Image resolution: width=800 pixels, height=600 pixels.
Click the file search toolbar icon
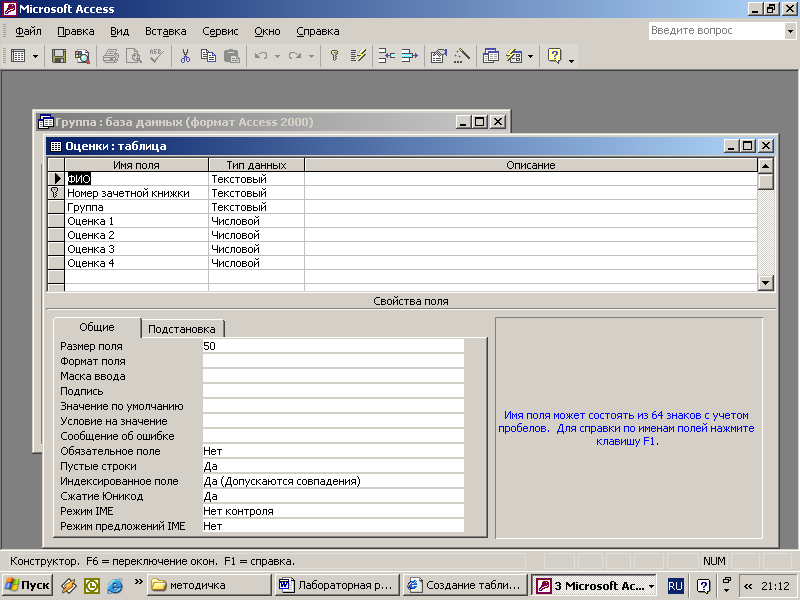[x=82, y=56]
